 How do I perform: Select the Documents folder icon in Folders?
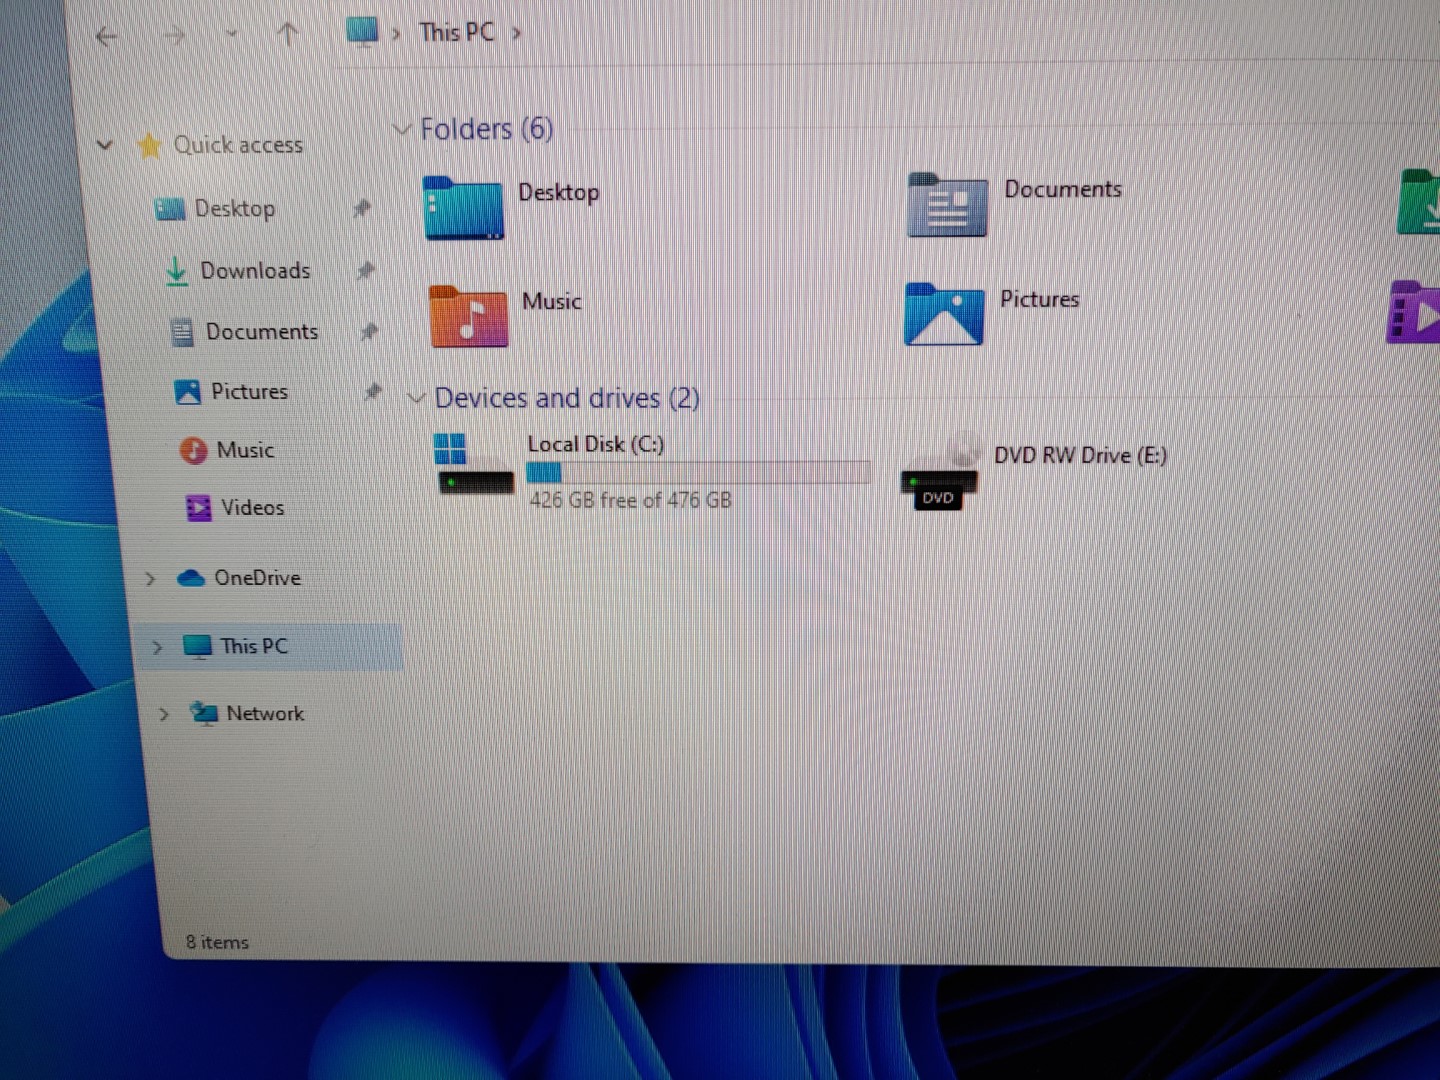(x=946, y=204)
